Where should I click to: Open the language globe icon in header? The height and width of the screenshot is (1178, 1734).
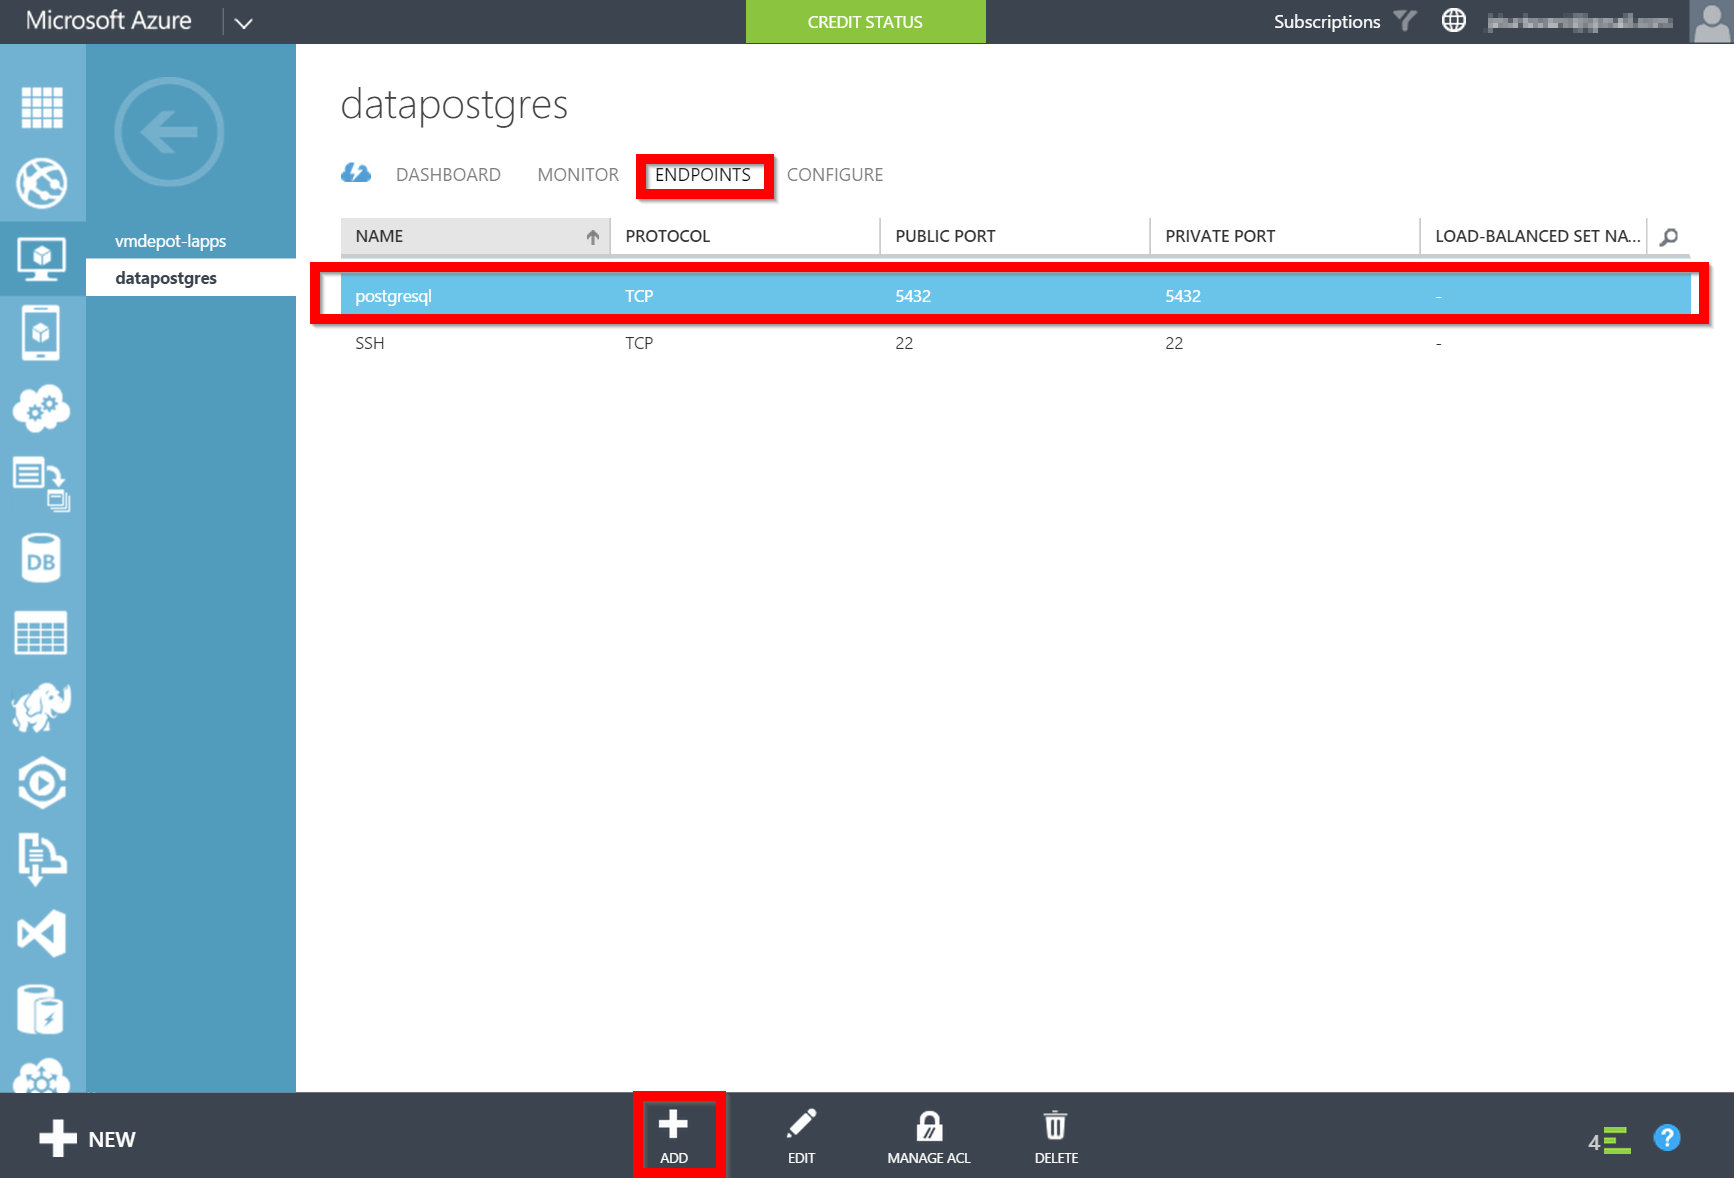(1454, 21)
